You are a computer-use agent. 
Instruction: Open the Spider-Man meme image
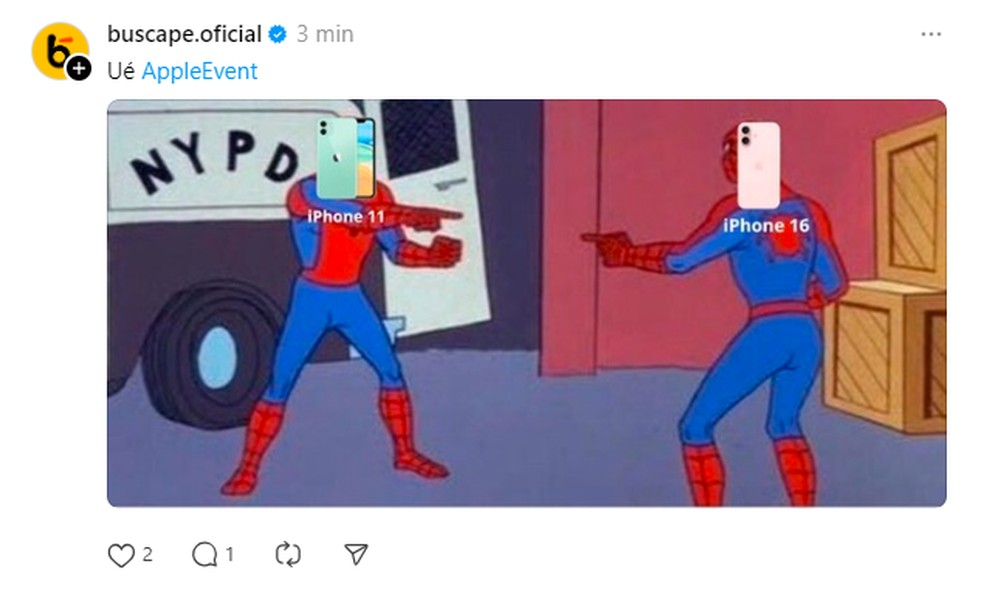pos(527,303)
